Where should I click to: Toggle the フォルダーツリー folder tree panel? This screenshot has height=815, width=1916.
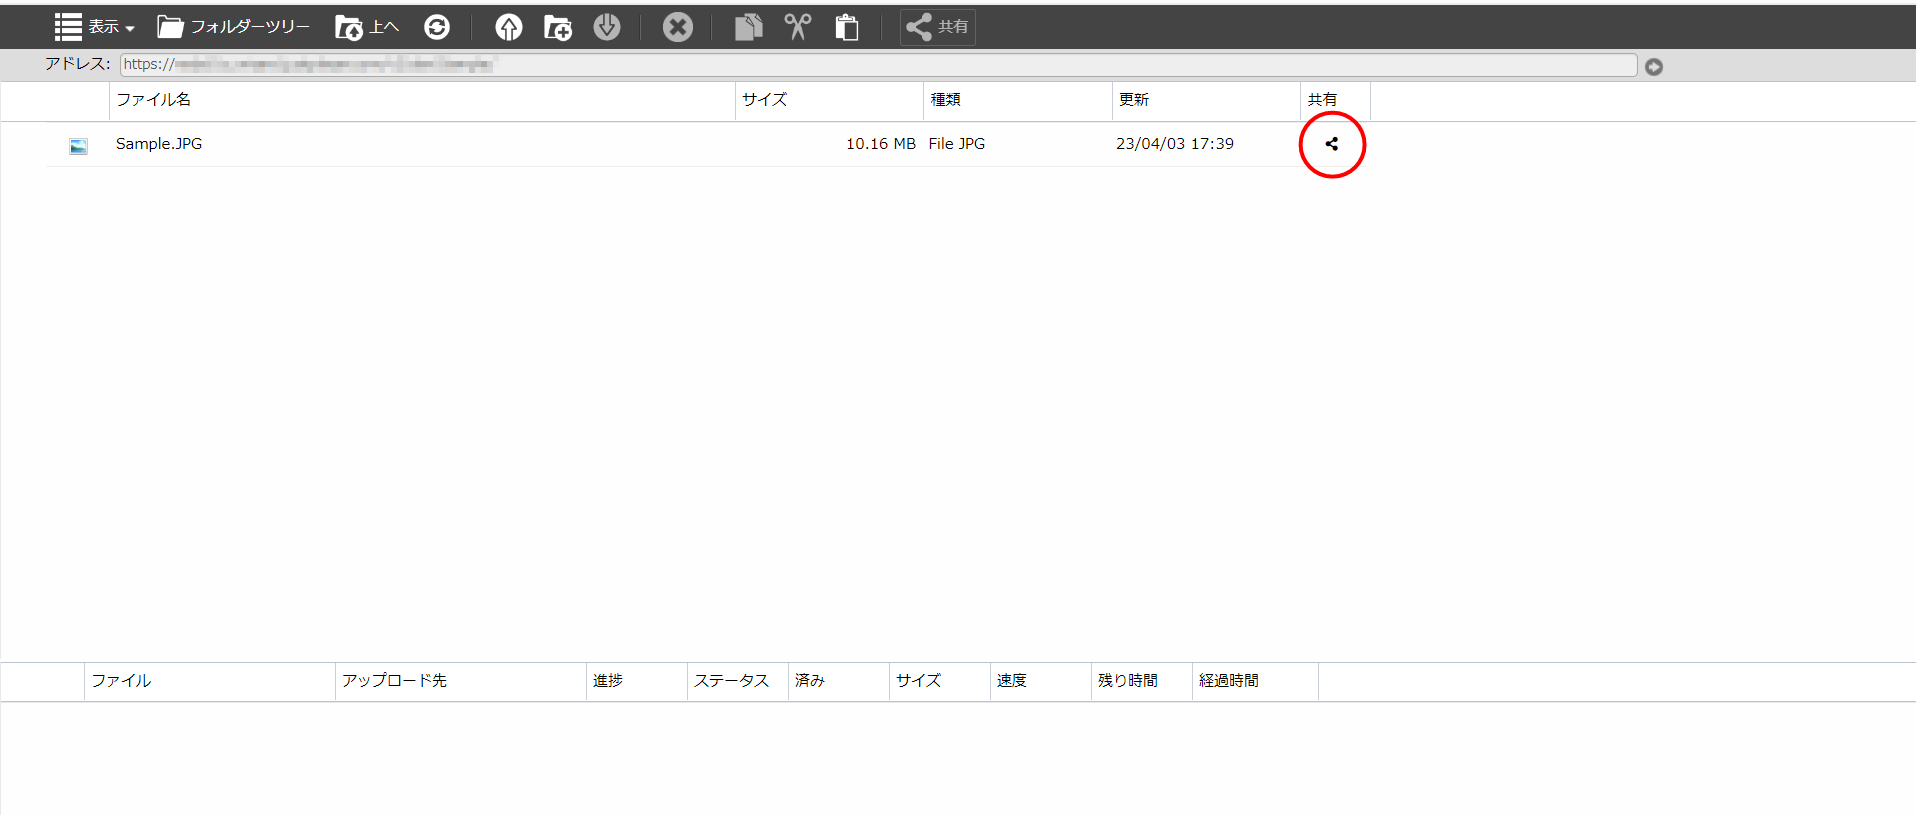[x=233, y=27]
